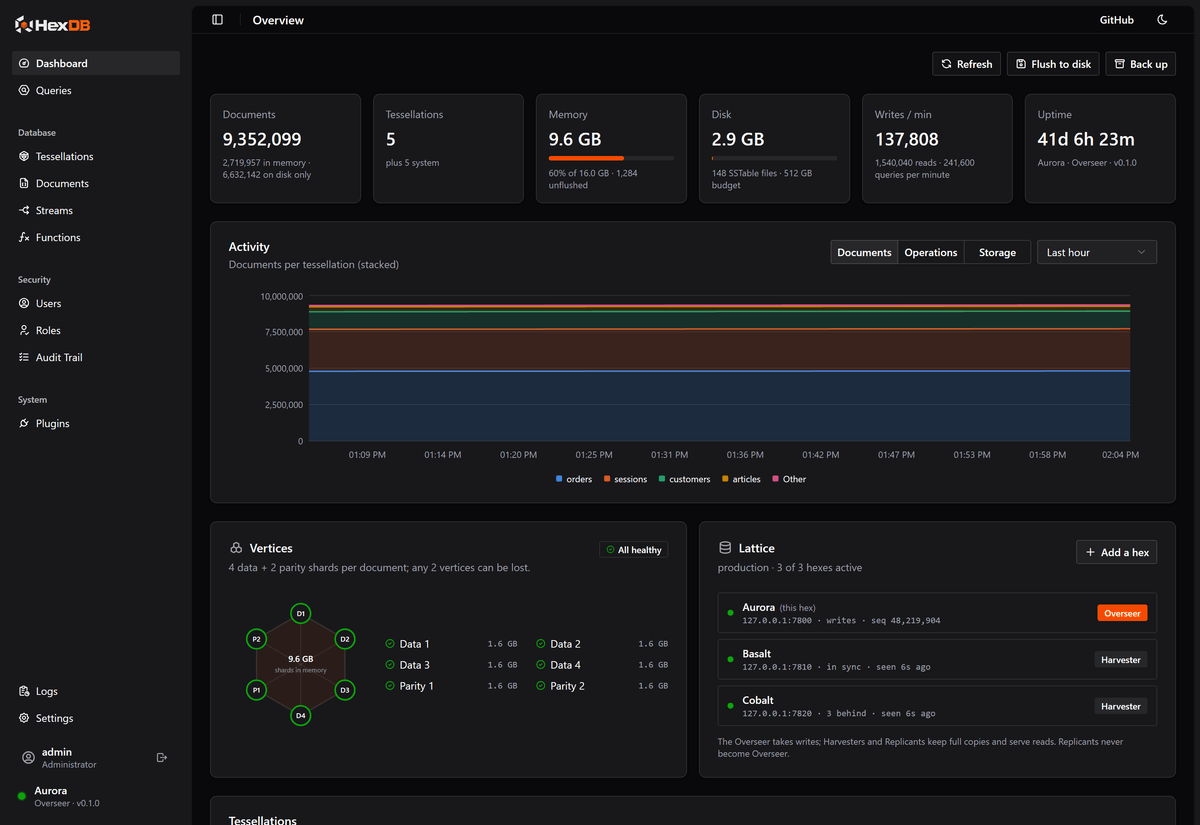
Task: Click the Disk usage progress bar
Action: point(775,158)
